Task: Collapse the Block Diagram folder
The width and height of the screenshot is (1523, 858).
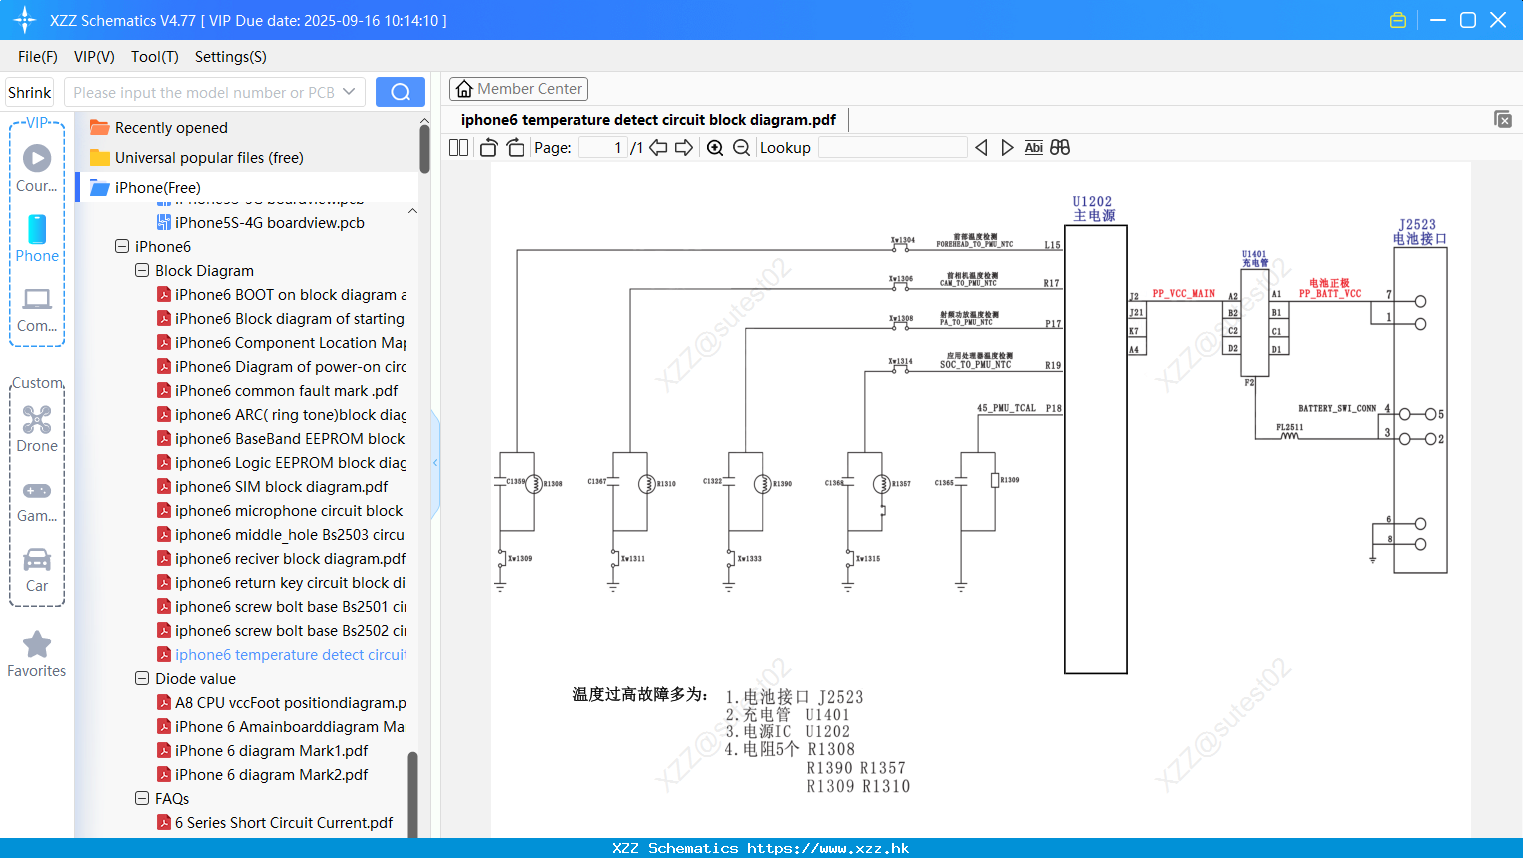Action: pyautogui.click(x=142, y=270)
